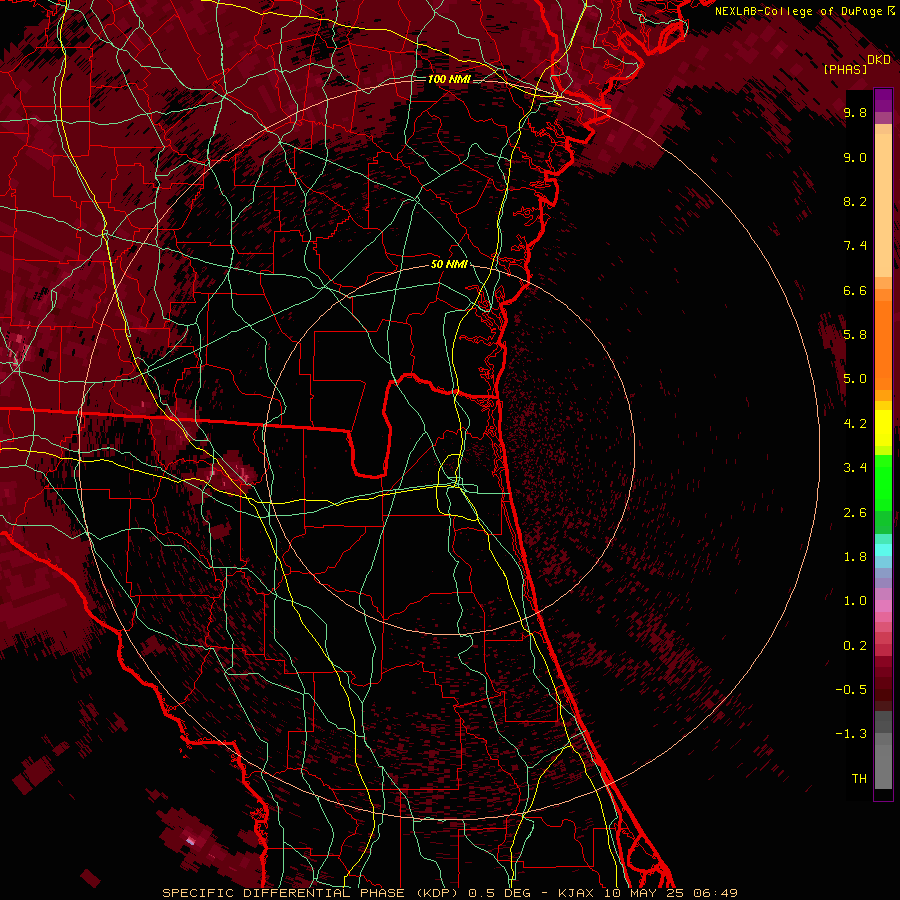Click the KJAX station identifier in the caption

point(578,893)
